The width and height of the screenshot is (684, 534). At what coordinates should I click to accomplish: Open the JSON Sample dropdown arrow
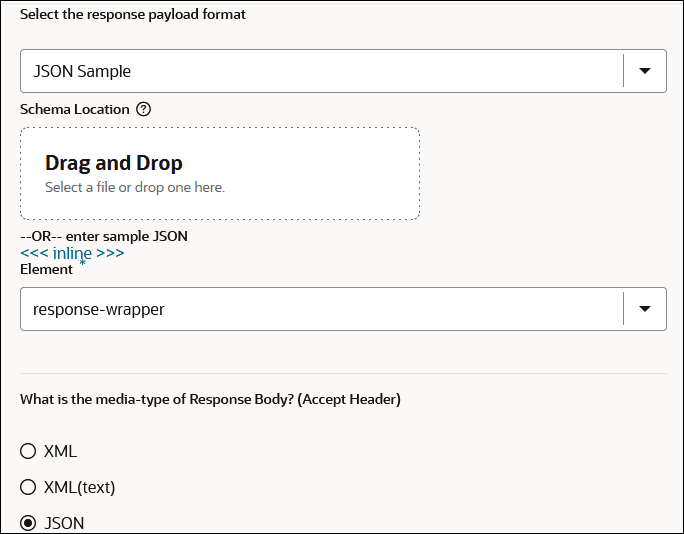click(645, 71)
